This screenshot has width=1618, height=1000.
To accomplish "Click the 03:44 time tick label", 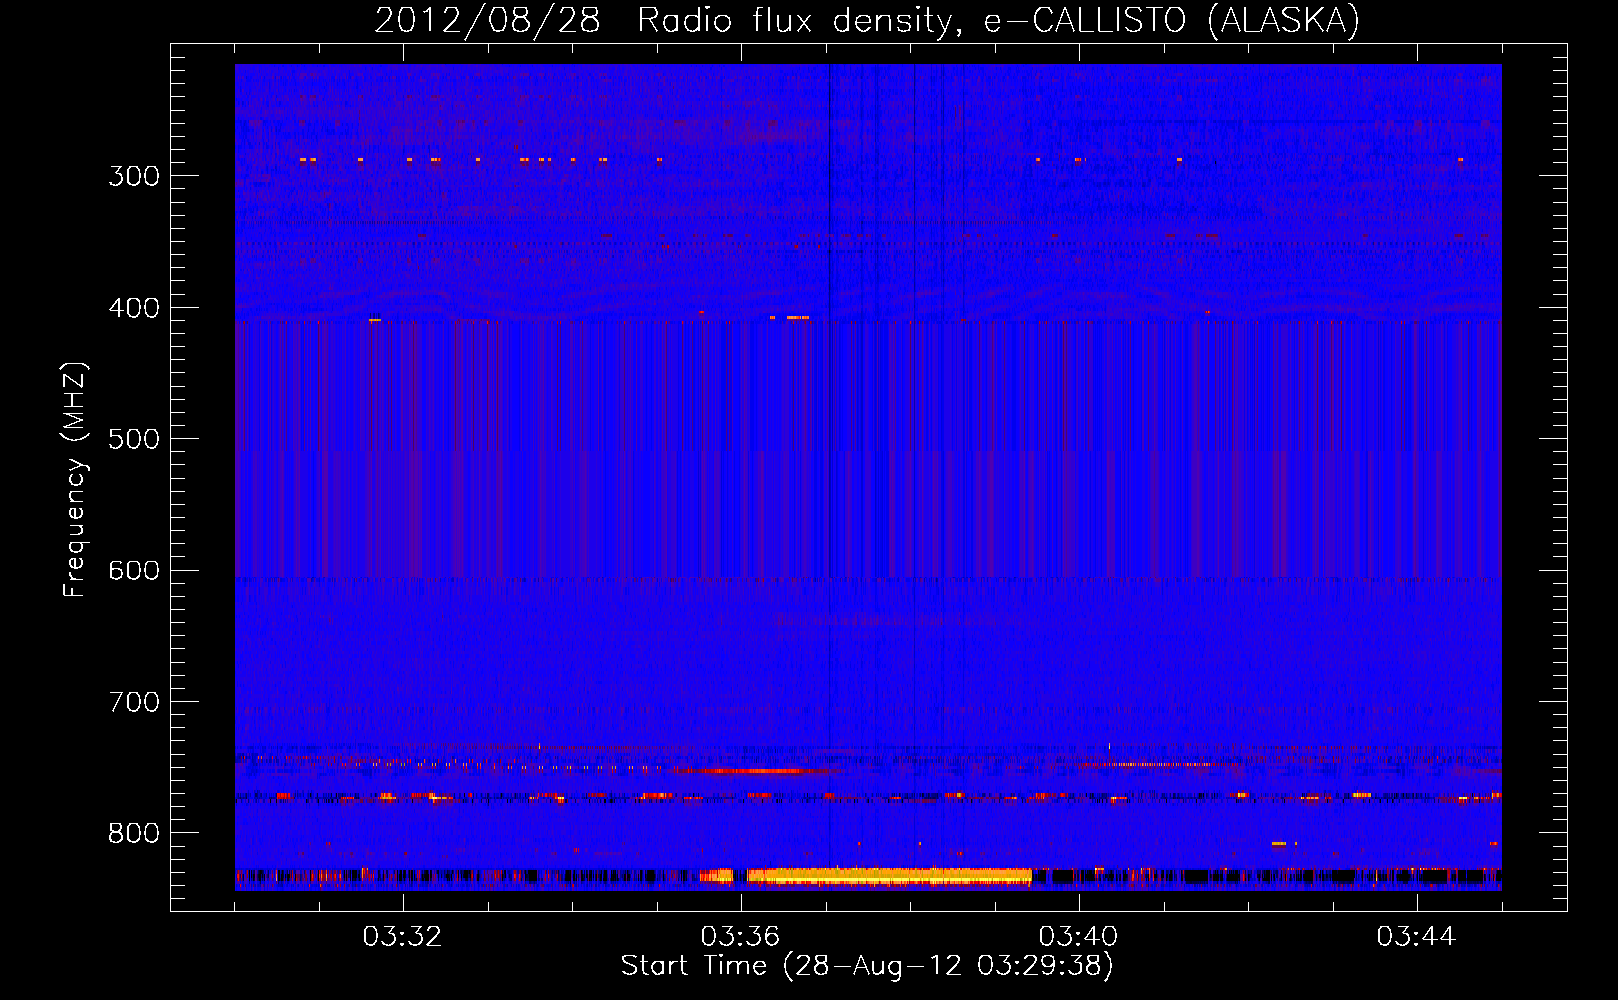I will click(1416, 937).
